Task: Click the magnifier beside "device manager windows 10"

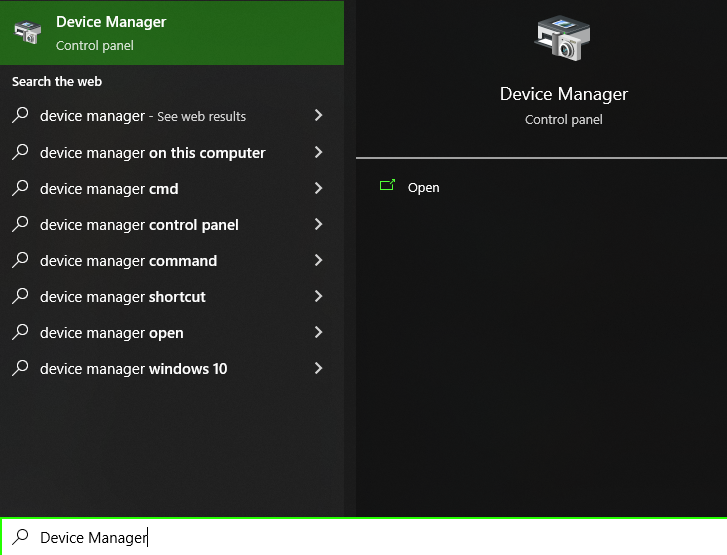Action: click(x=20, y=368)
